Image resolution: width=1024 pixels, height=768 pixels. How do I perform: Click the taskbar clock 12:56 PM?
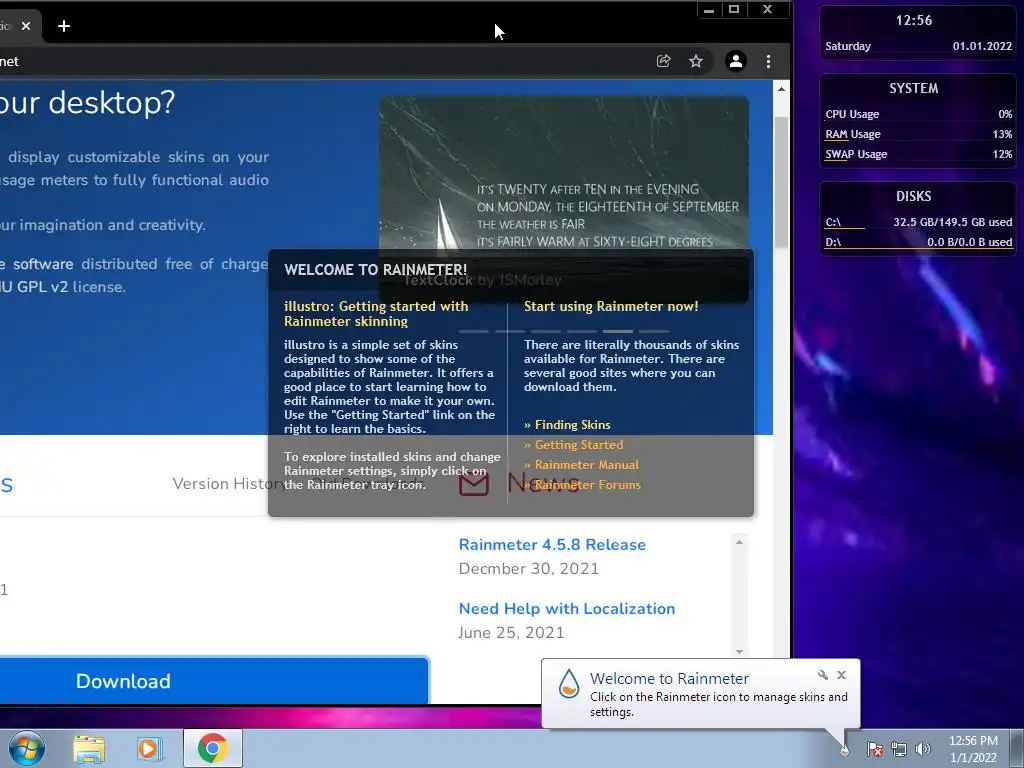point(973,749)
